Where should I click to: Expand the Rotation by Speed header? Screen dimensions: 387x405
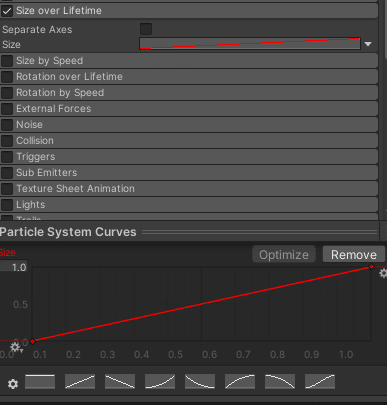pos(189,93)
